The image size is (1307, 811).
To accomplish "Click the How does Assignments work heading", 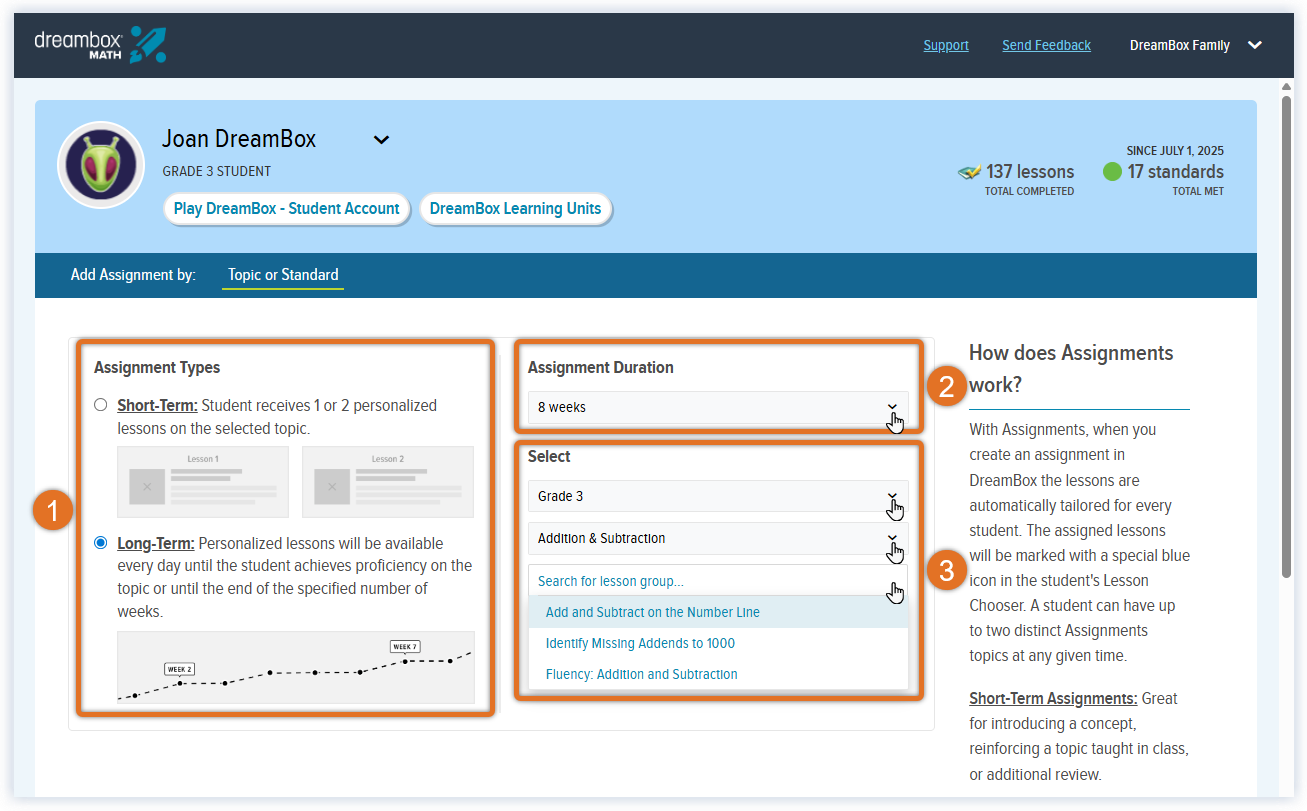I will click(x=1071, y=368).
